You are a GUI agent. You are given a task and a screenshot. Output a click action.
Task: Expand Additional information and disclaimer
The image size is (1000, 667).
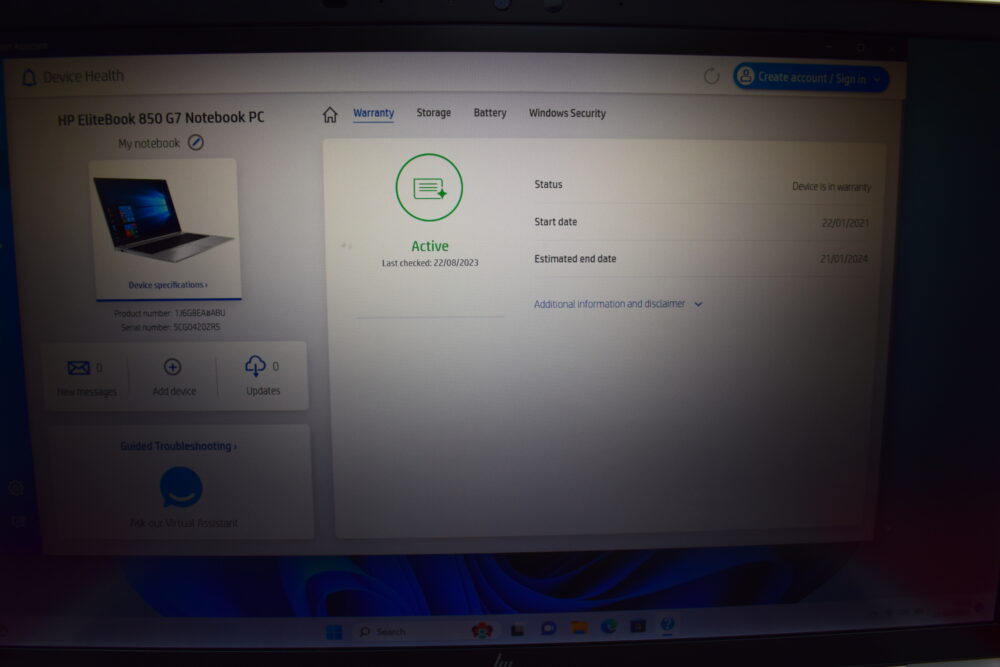tap(617, 304)
